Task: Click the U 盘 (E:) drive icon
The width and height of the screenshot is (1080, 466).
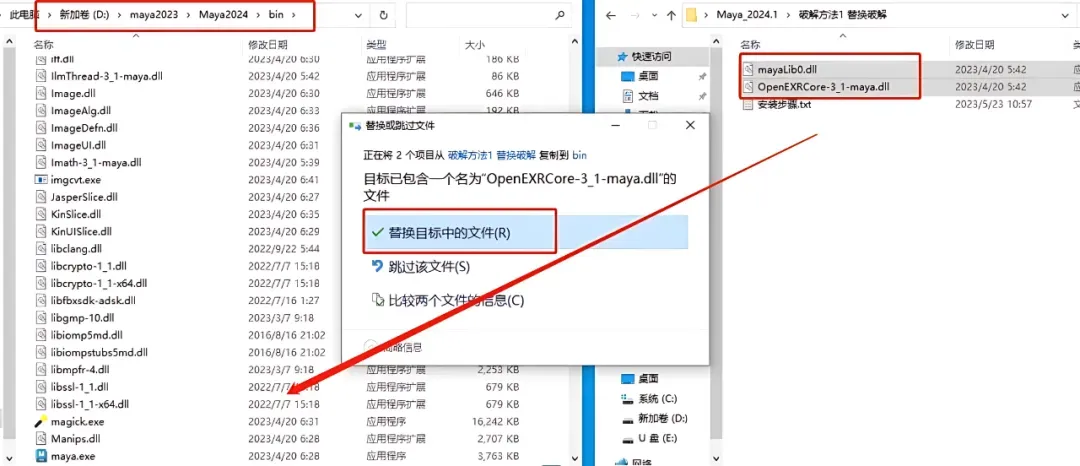Action: [627, 439]
